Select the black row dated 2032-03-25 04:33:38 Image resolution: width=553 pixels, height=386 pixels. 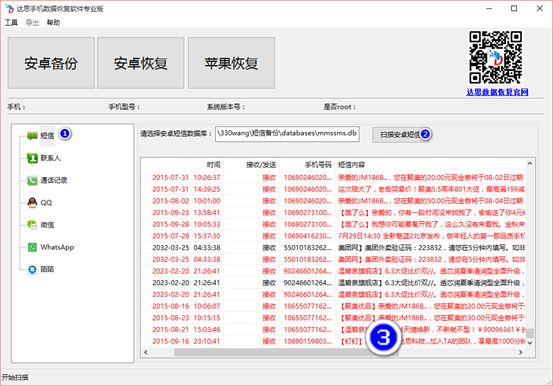pos(334,248)
